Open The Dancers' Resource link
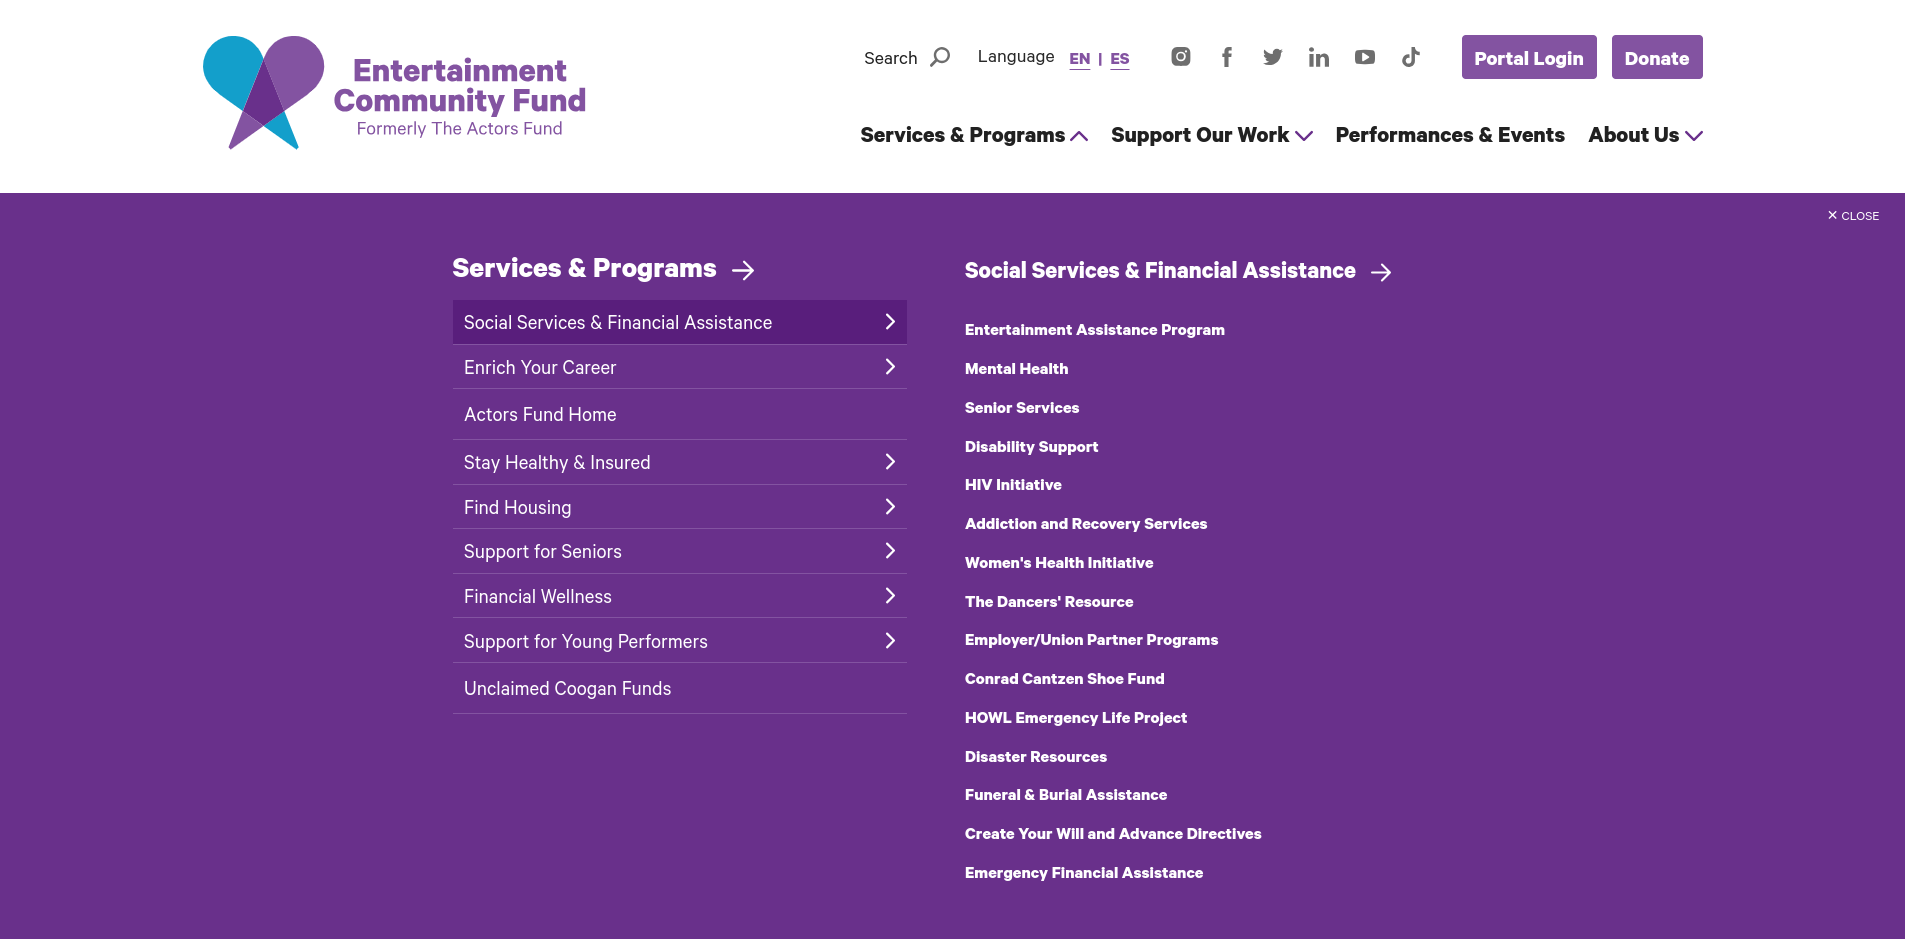 1049,602
